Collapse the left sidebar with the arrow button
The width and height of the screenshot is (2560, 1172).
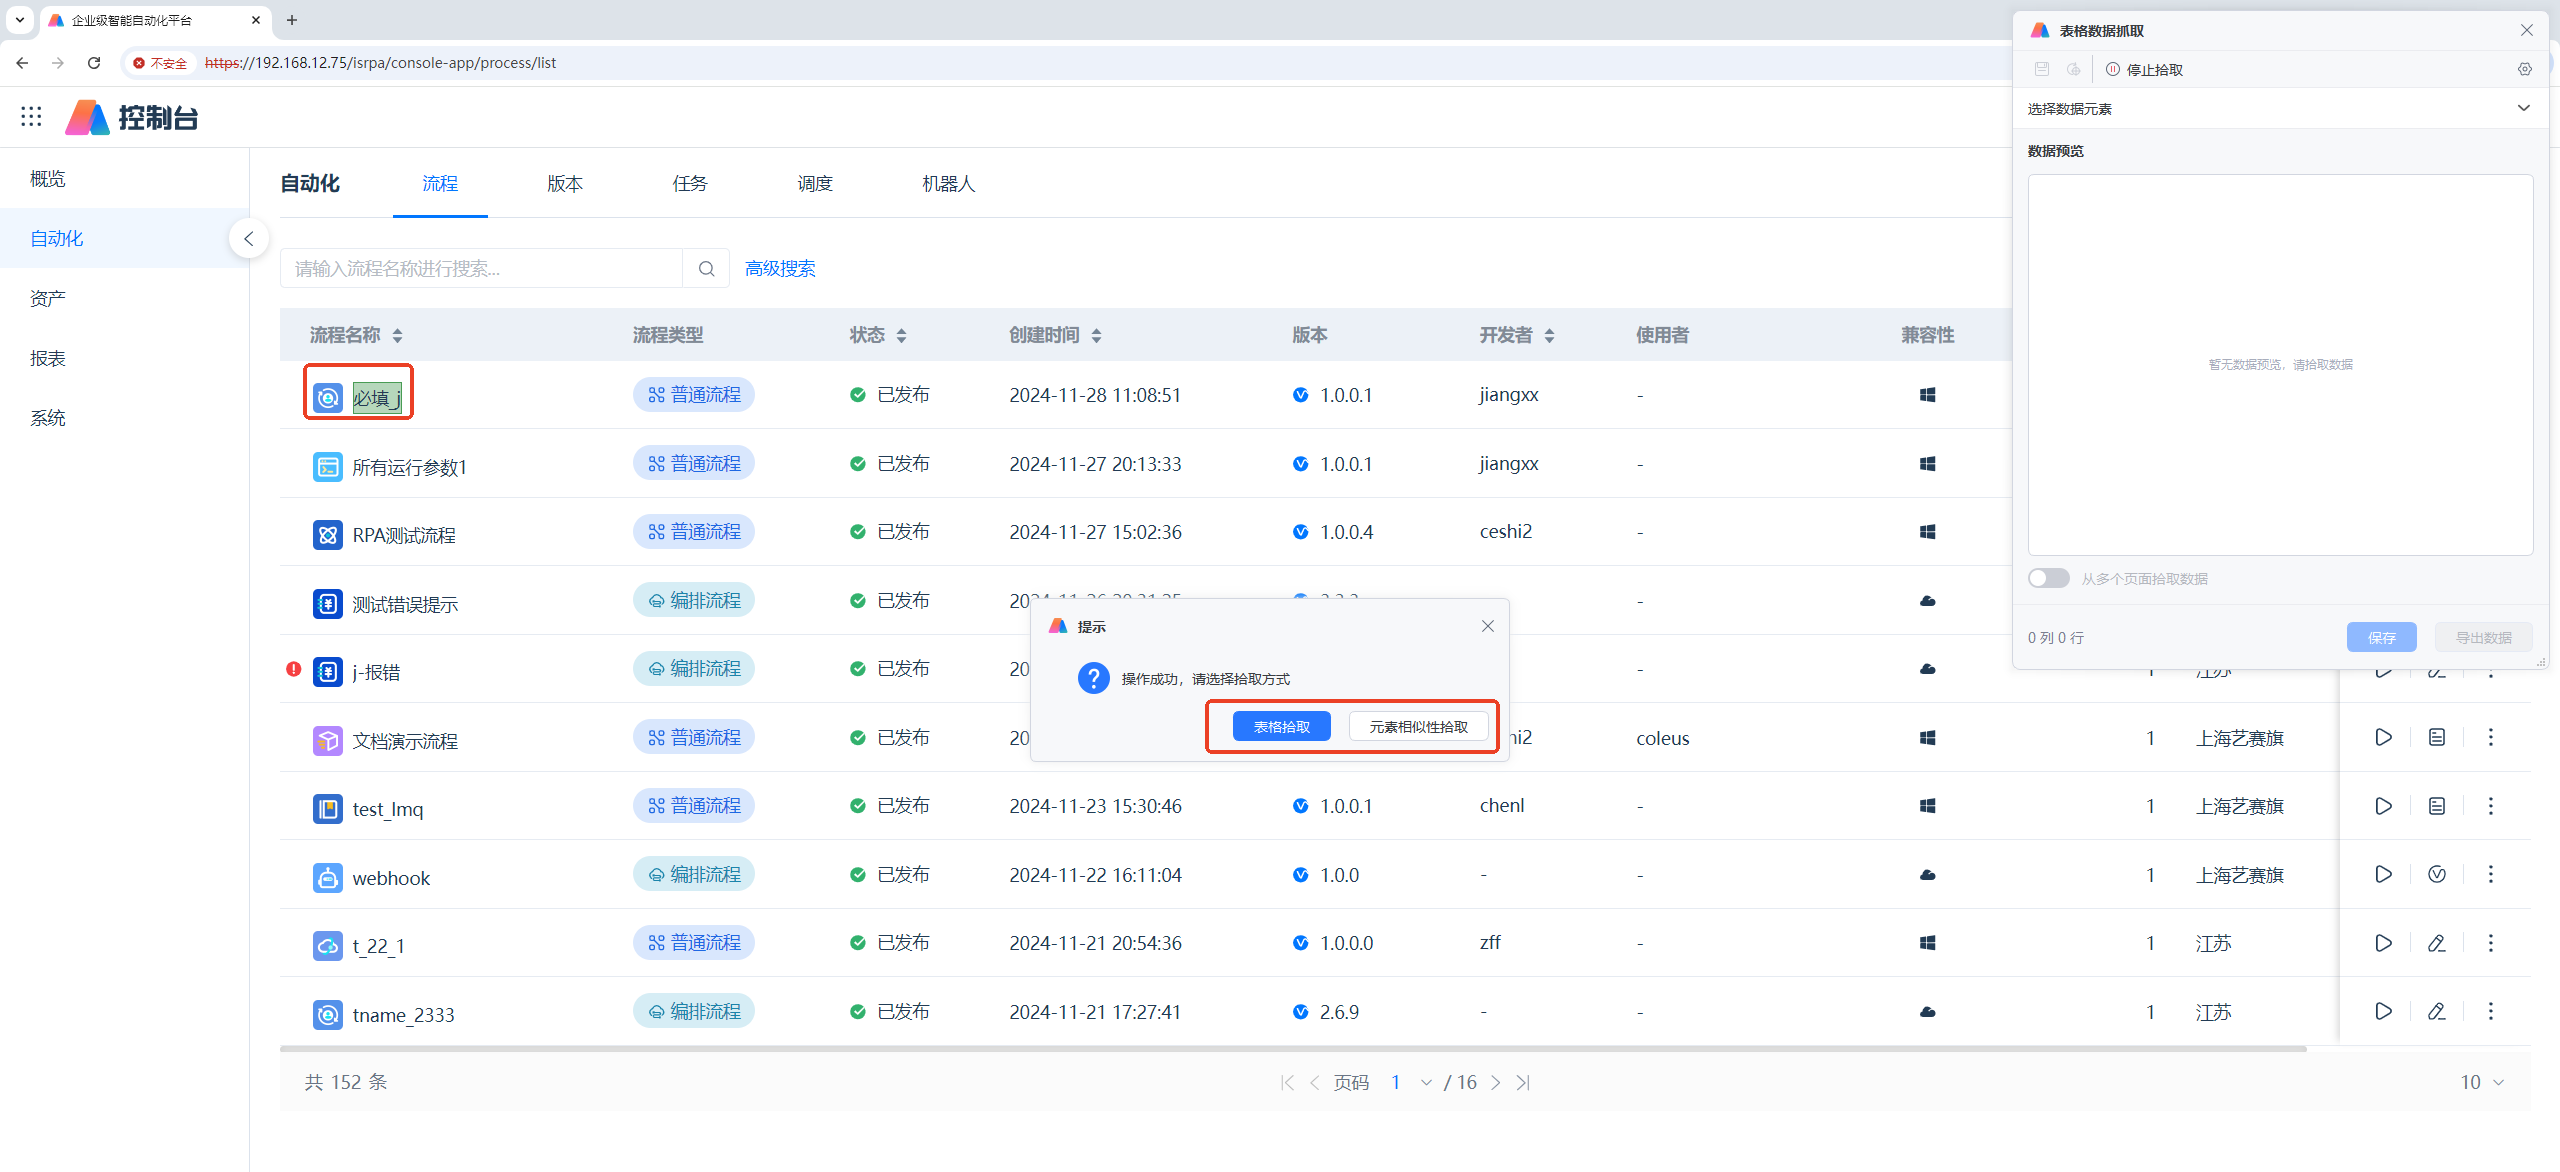[249, 238]
